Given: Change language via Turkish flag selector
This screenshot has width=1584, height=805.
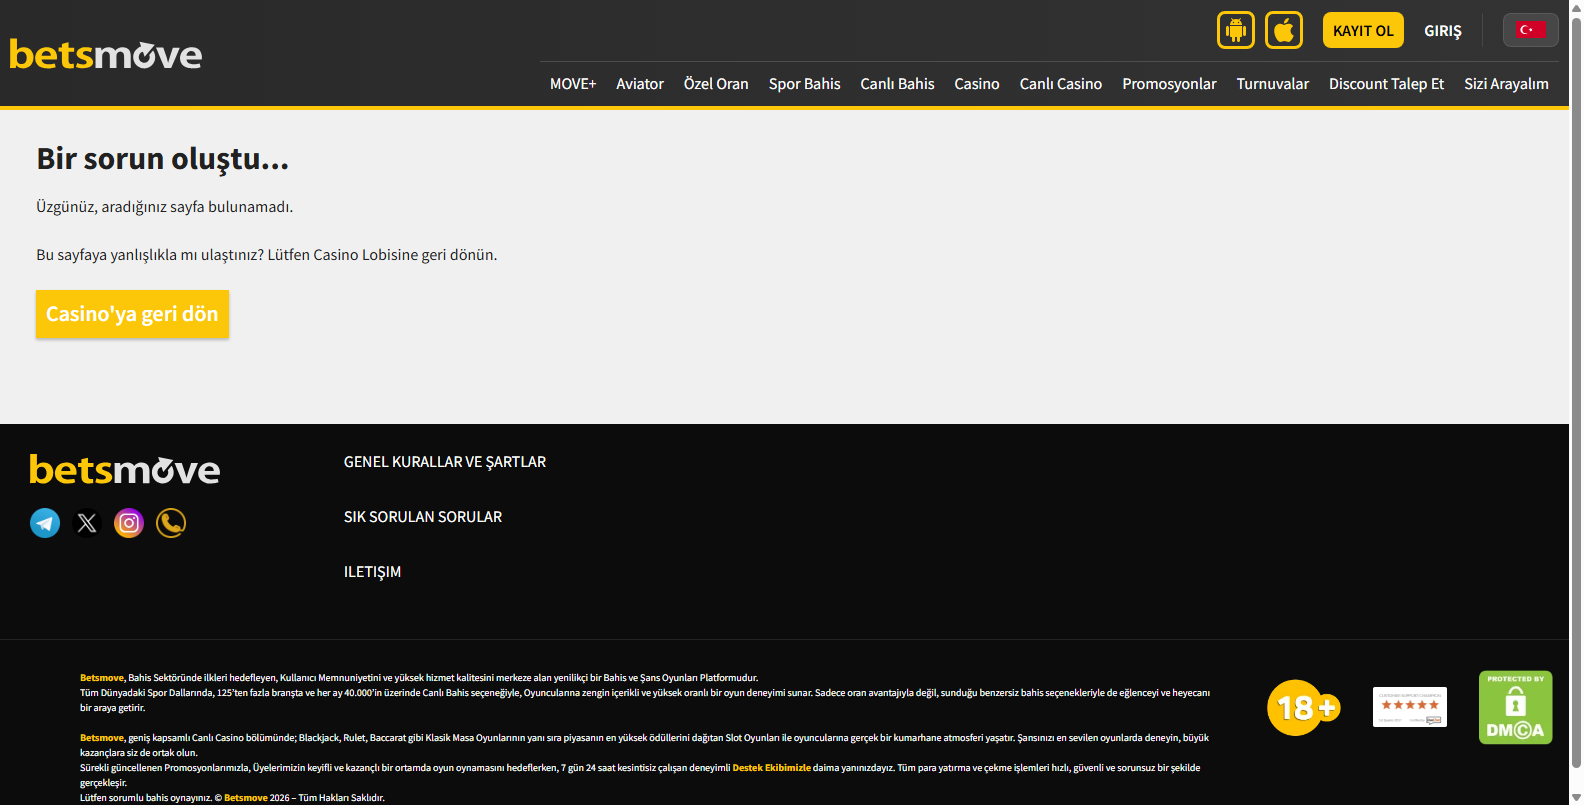Looking at the screenshot, I should tap(1530, 30).
